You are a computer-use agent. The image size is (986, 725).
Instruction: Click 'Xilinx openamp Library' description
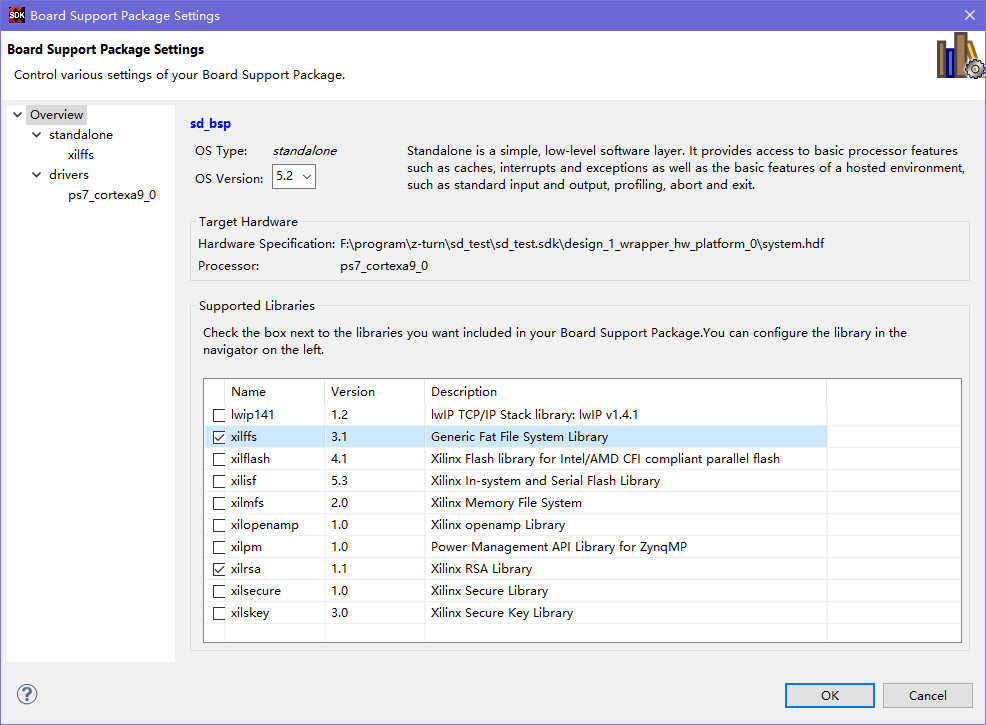pyautogui.click(x=497, y=525)
